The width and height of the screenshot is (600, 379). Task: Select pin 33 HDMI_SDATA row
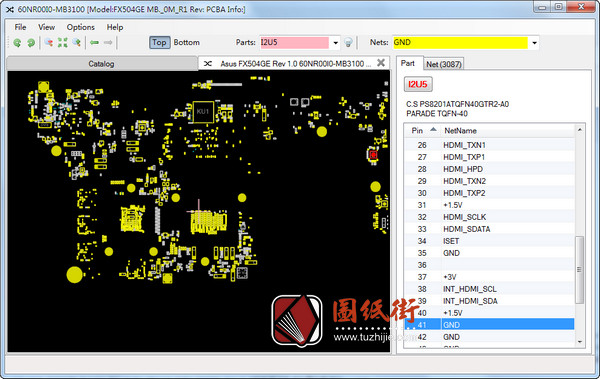pyautogui.click(x=489, y=229)
